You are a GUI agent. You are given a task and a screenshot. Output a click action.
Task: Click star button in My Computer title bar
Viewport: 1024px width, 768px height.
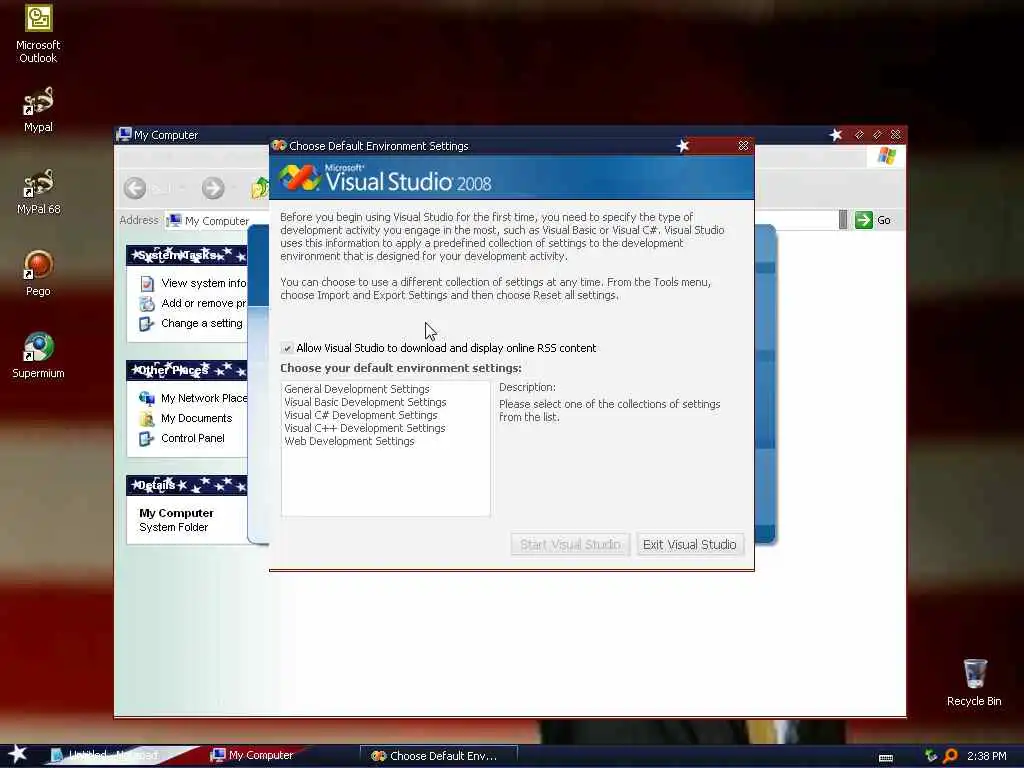836,135
